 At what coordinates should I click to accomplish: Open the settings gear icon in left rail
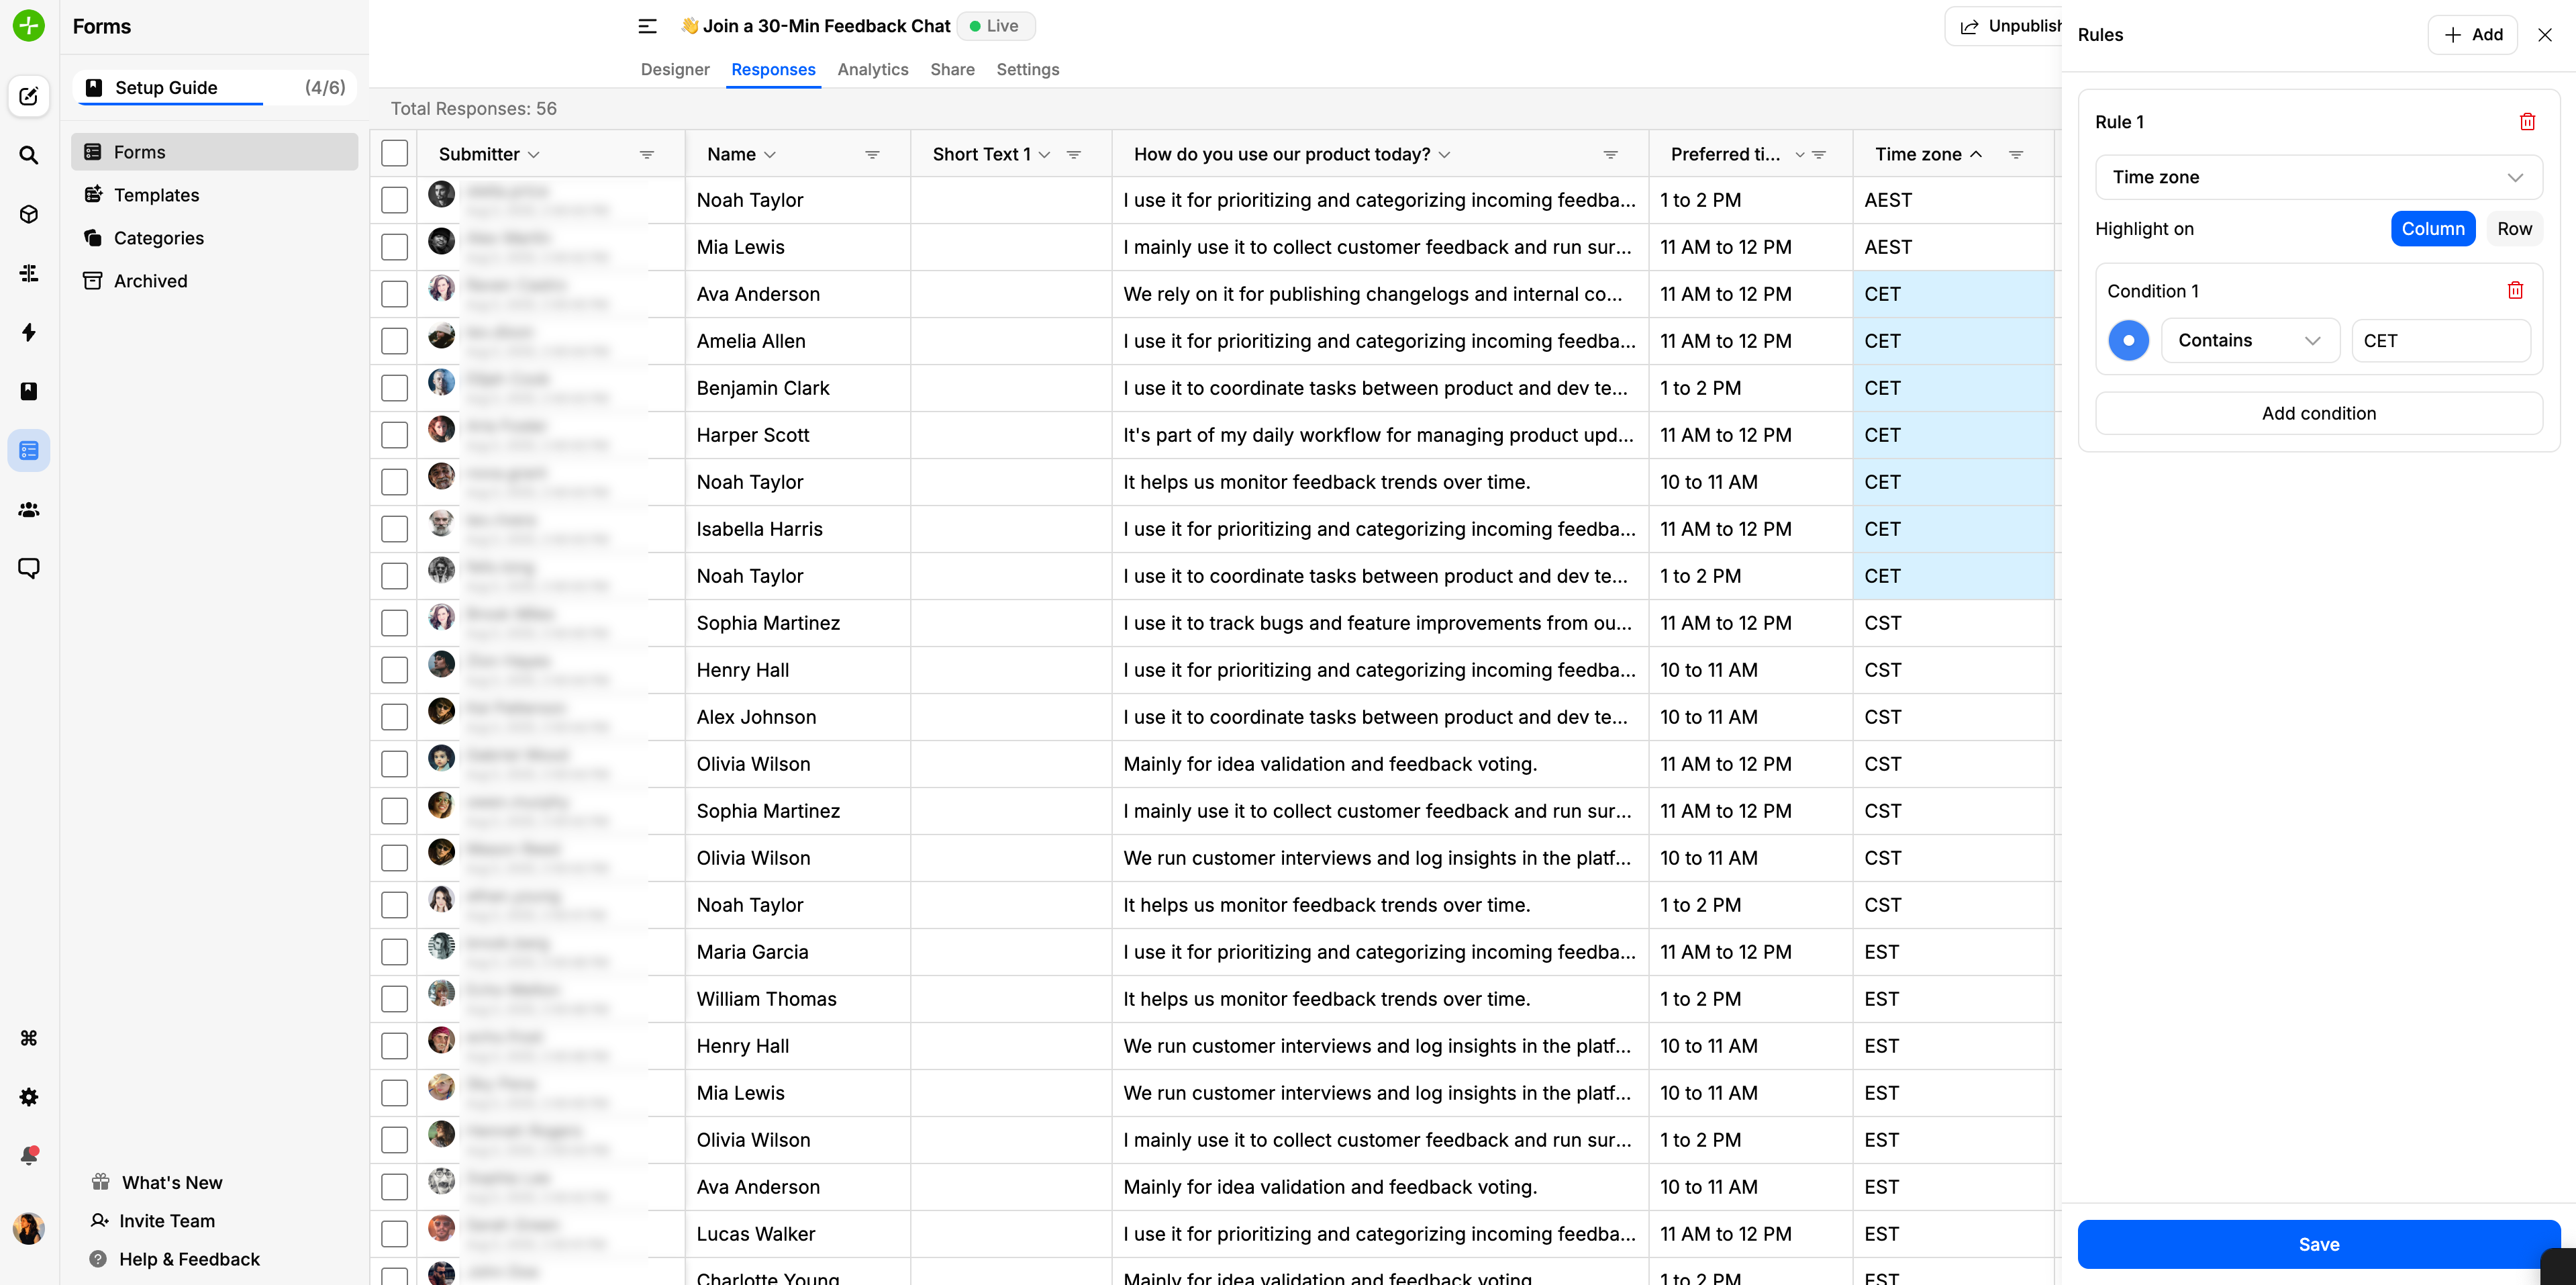(x=29, y=1097)
